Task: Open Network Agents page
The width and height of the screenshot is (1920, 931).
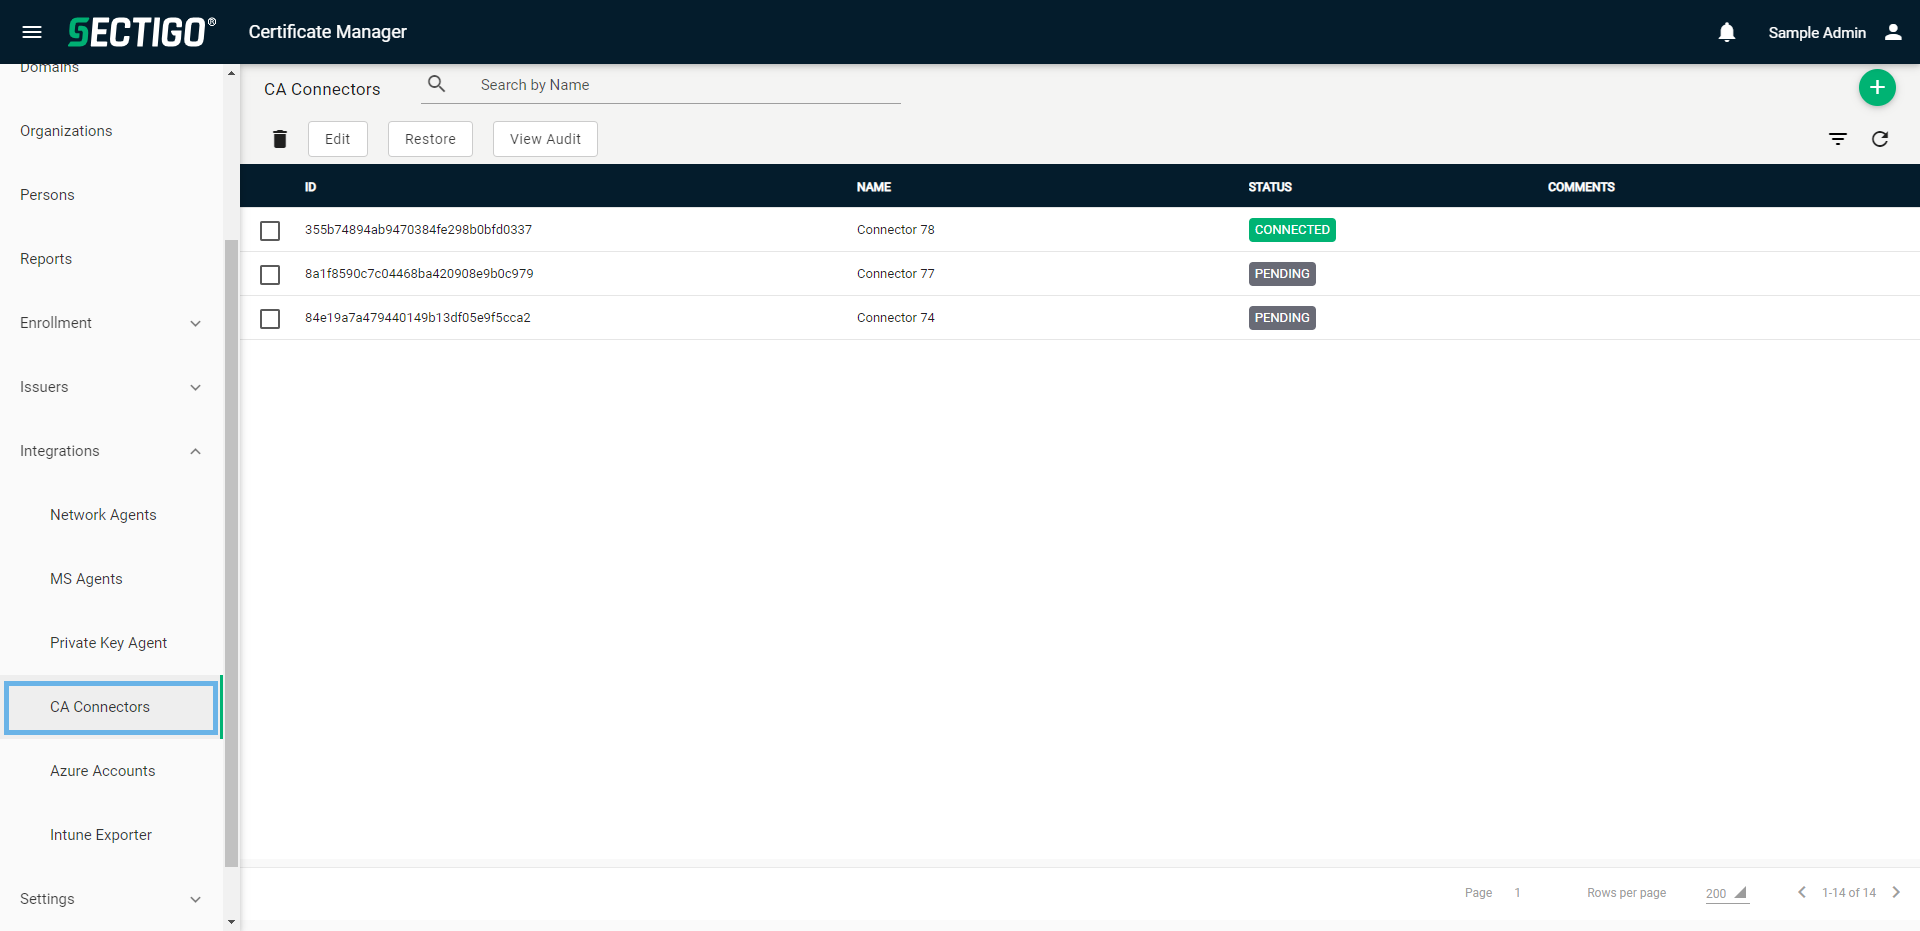Action: (103, 515)
